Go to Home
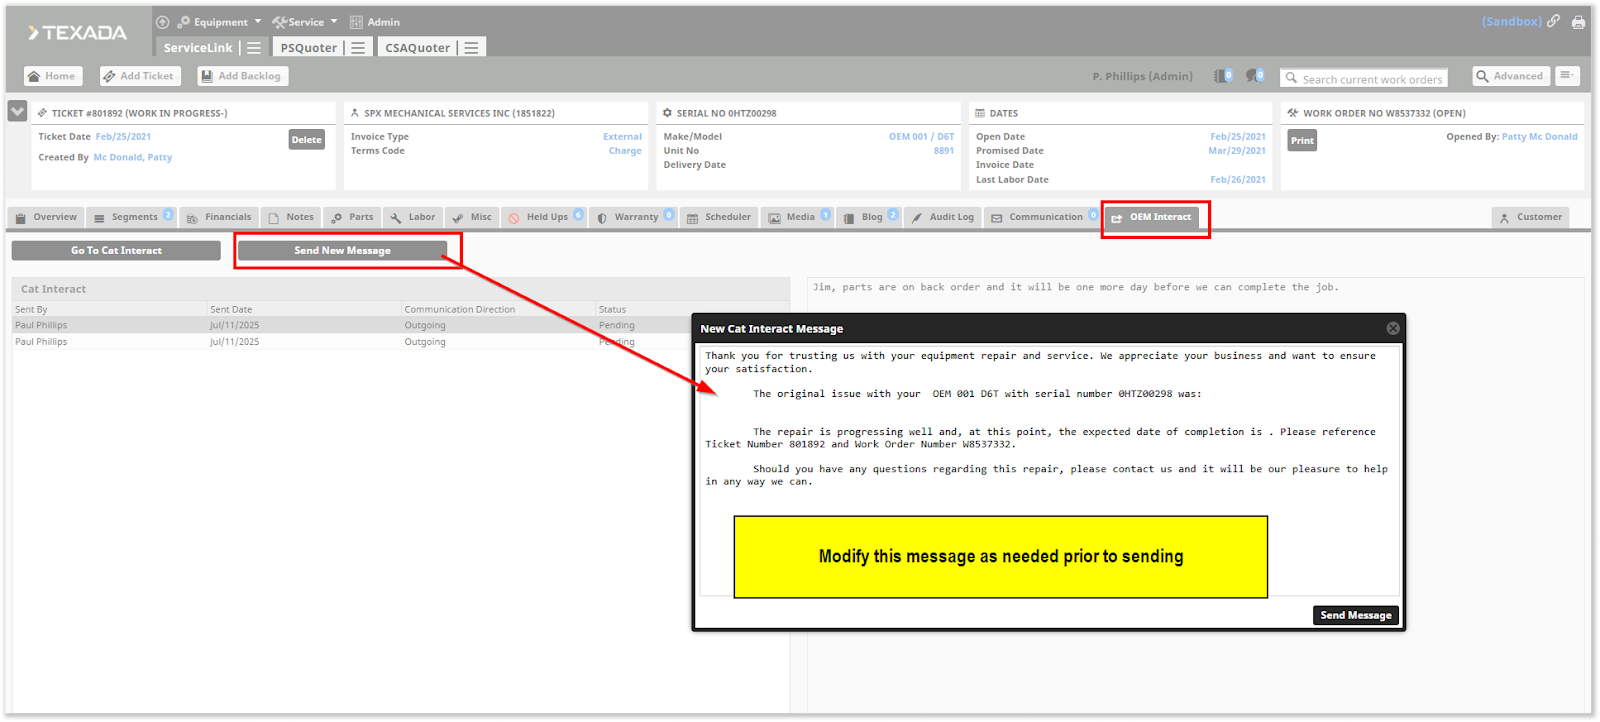 52,76
